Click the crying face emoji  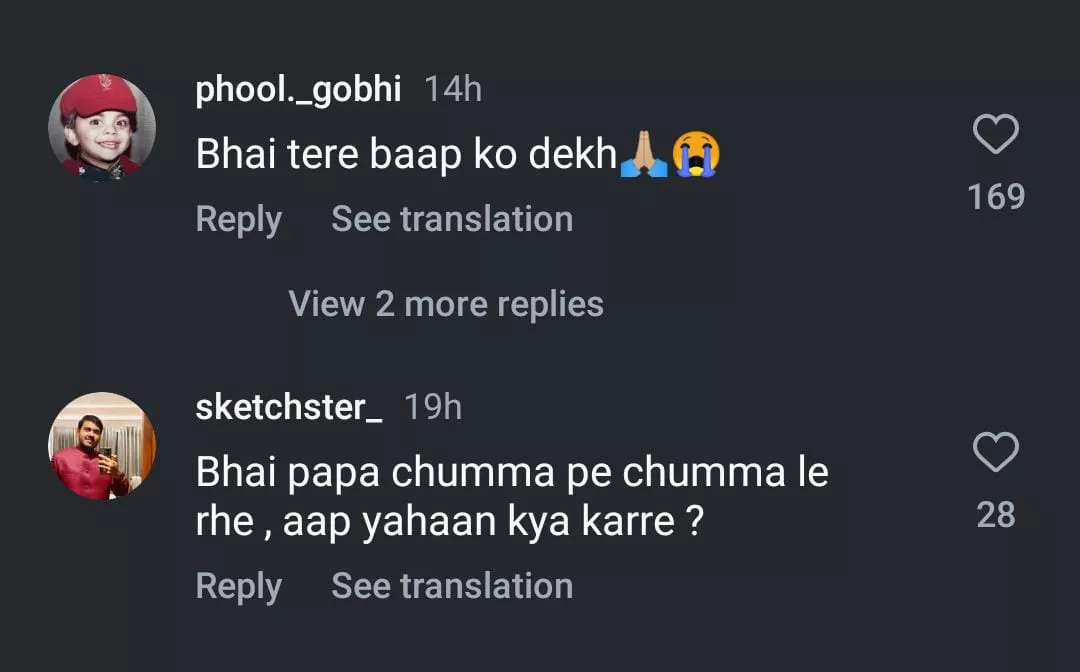pyautogui.click(x=696, y=156)
